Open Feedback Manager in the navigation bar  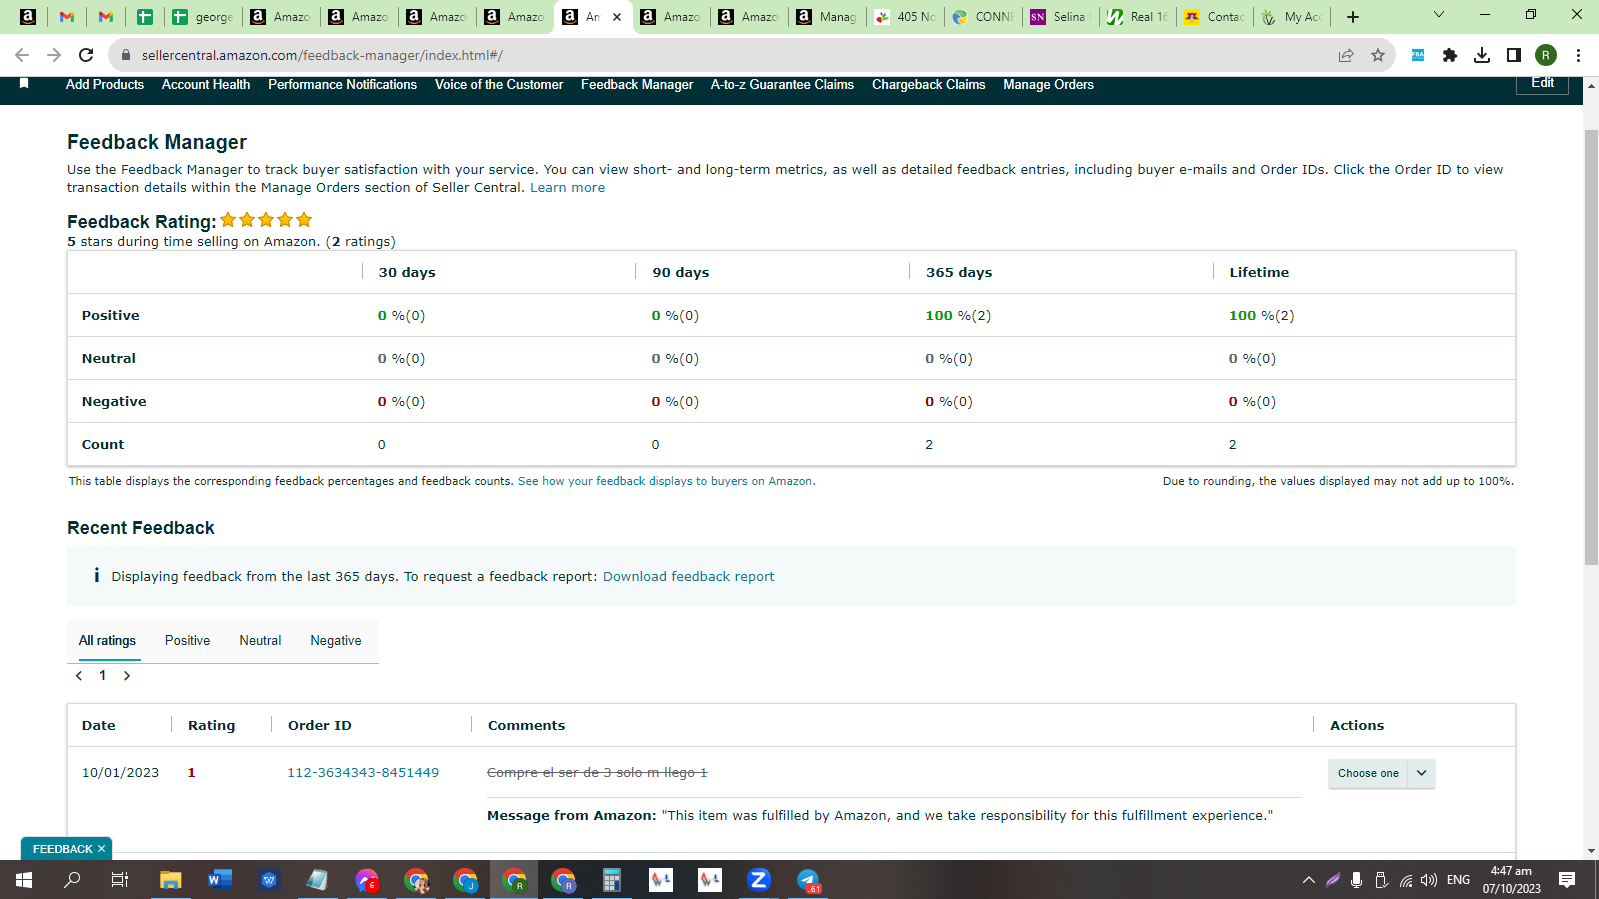tap(637, 84)
